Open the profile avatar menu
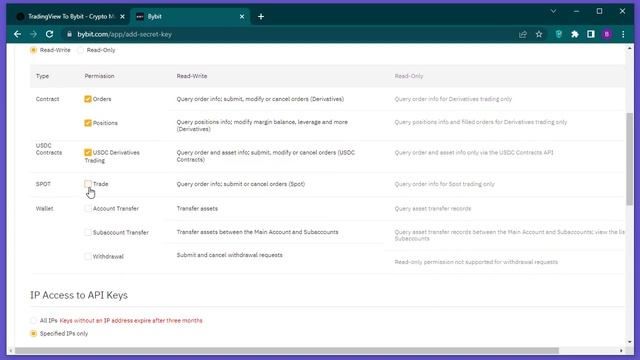 coord(607,34)
